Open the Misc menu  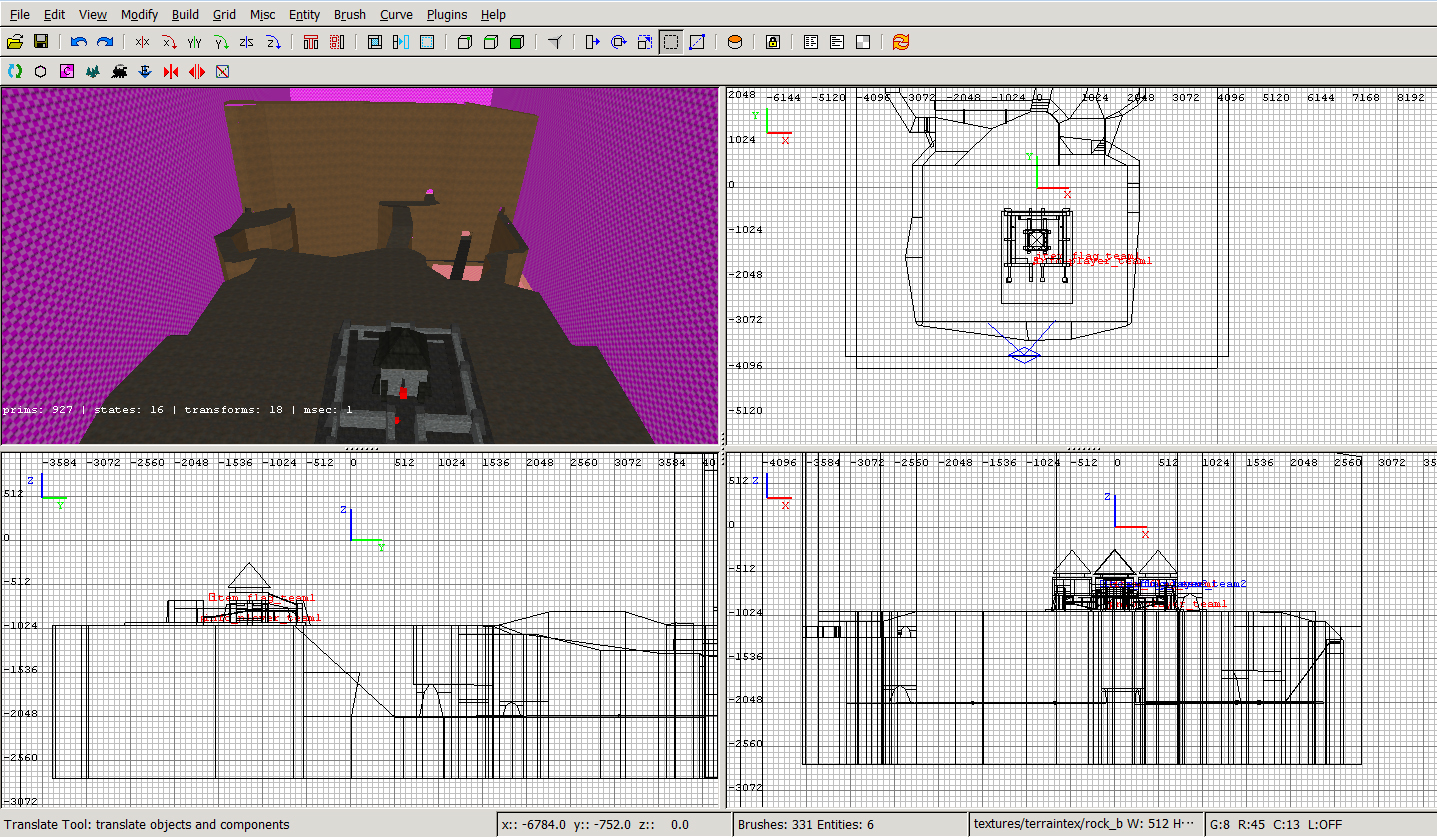click(x=262, y=15)
